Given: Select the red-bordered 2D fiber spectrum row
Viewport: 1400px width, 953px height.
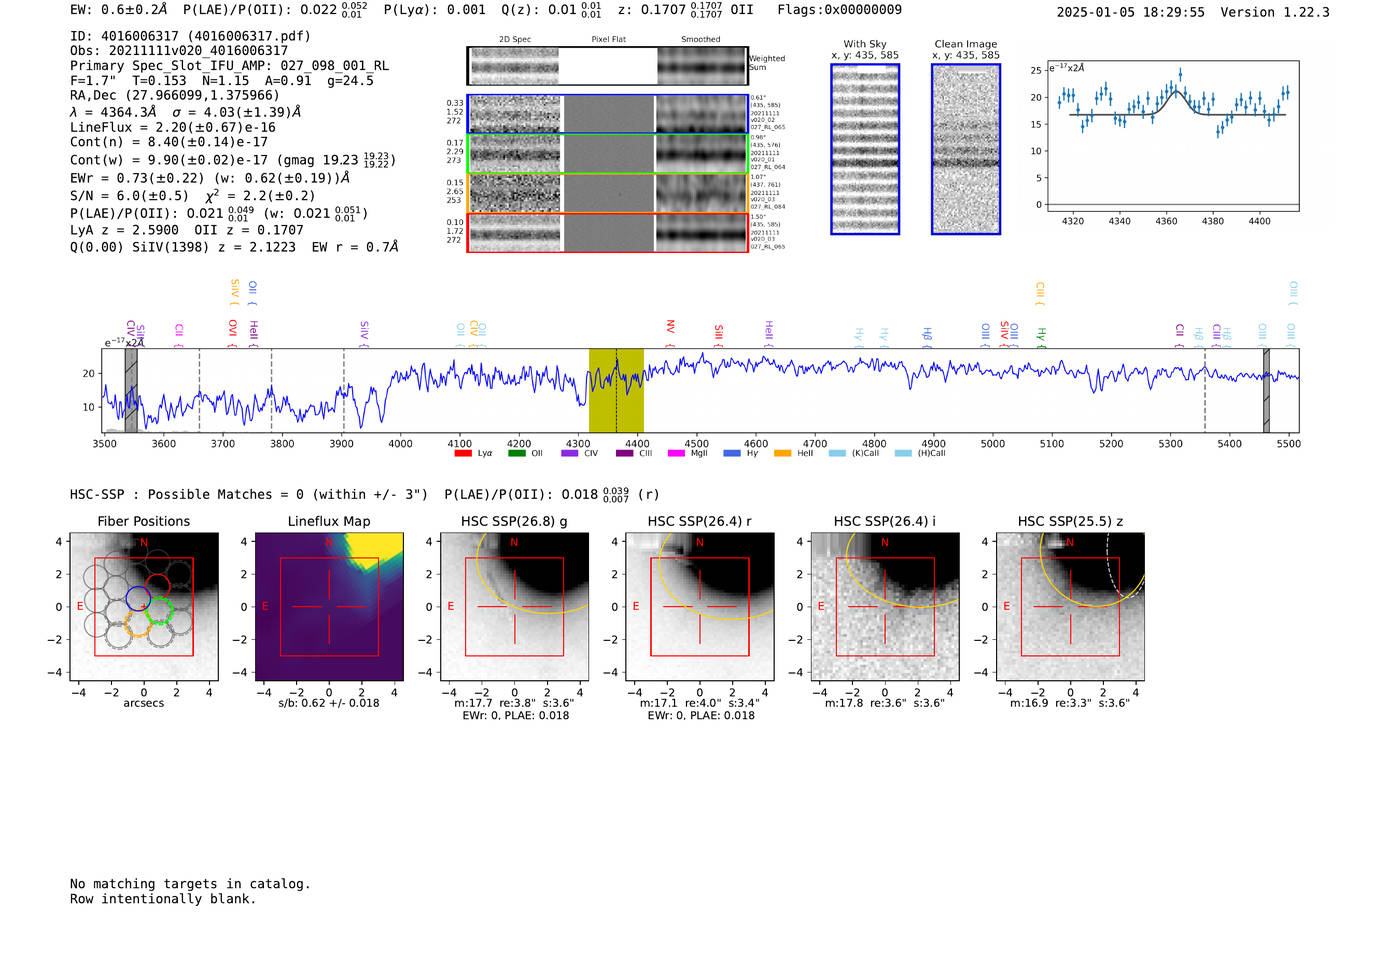Looking at the screenshot, I should click(x=608, y=233).
